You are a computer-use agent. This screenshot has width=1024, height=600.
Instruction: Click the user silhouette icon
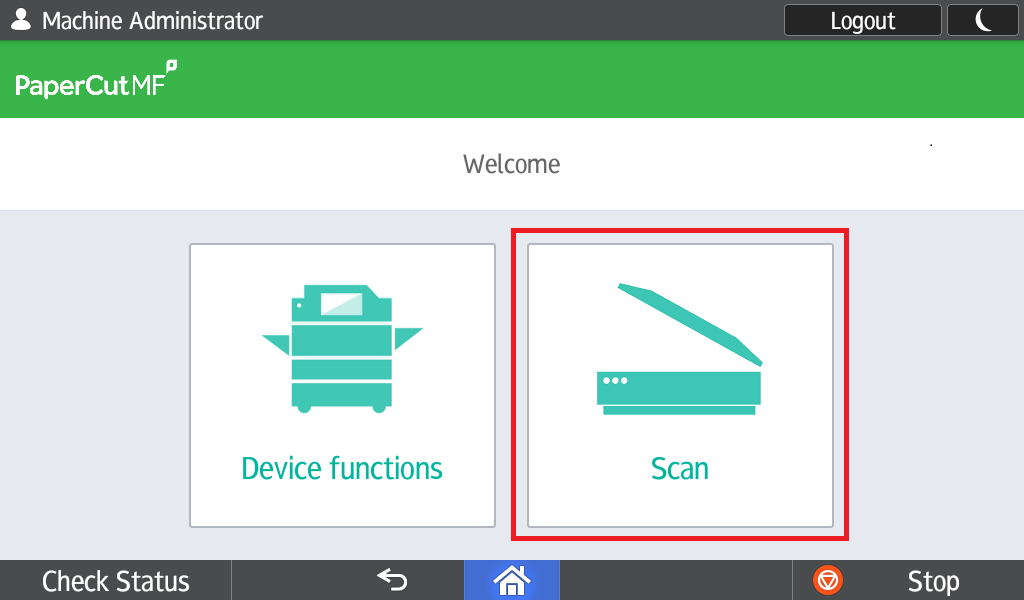tap(20, 19)
